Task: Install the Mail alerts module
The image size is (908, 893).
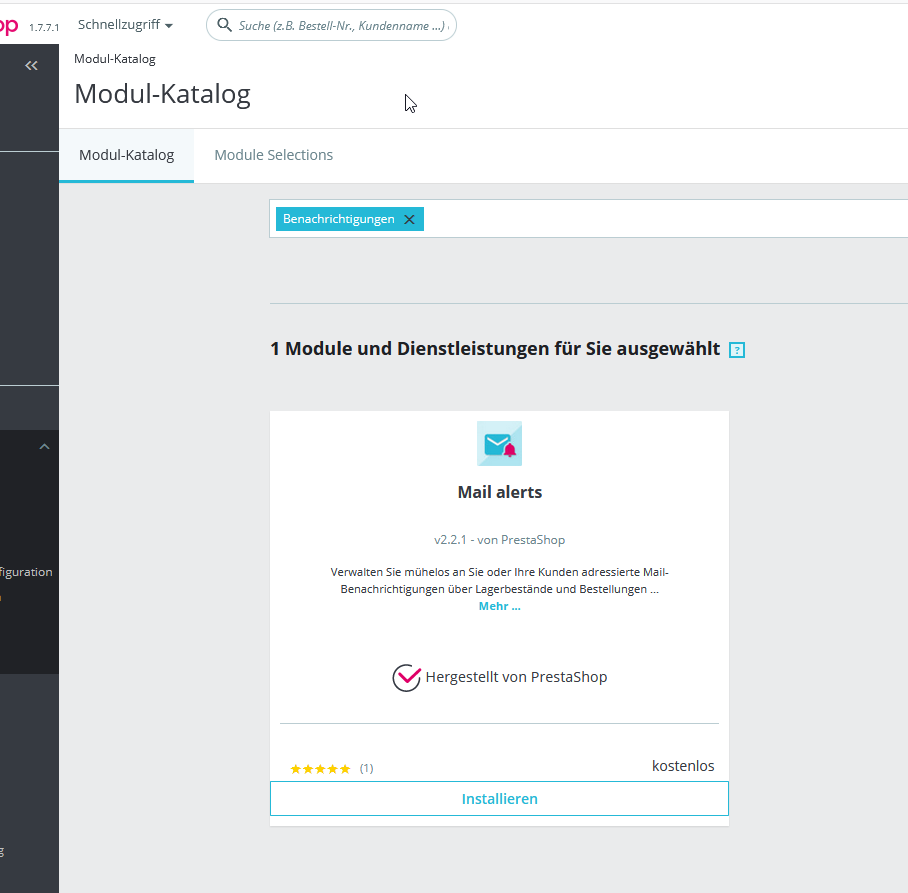Action: click(499, 799)
